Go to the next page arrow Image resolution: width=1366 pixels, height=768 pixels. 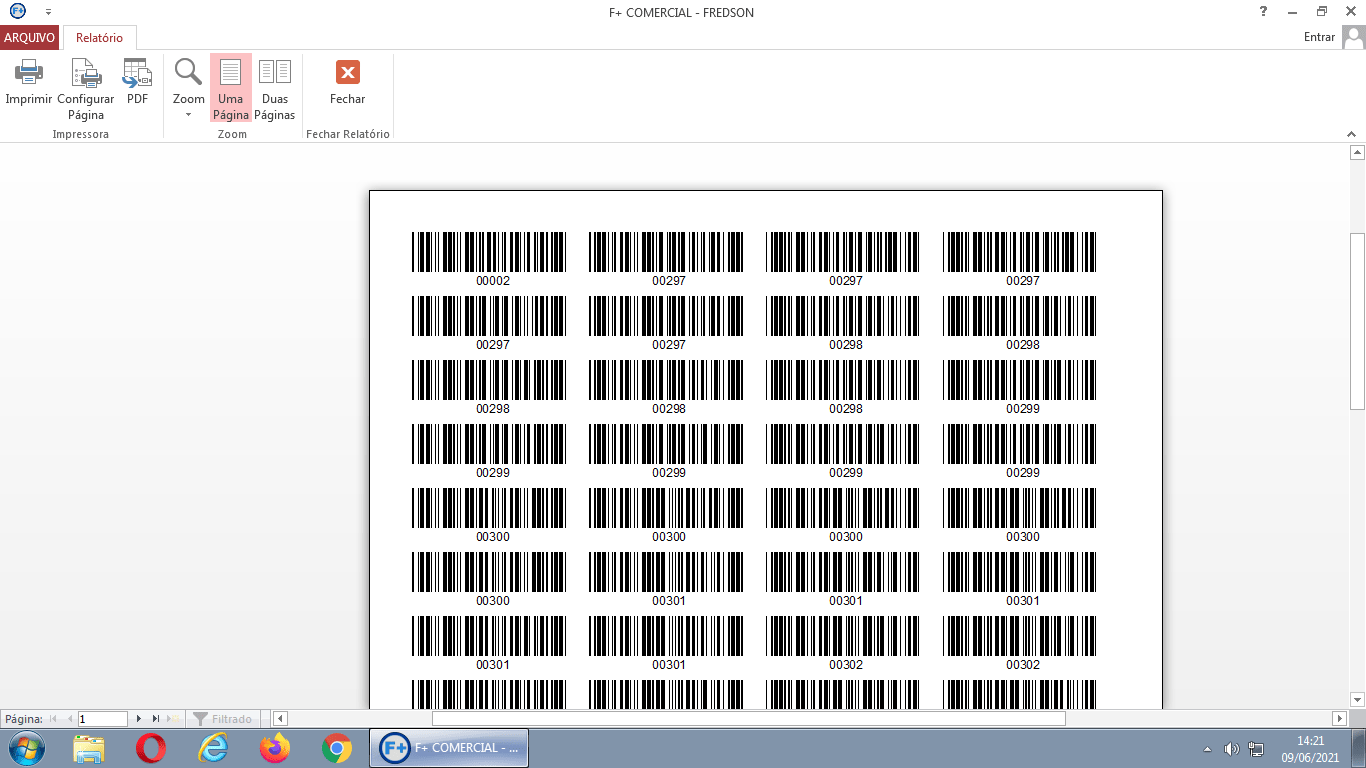tap(139, 719)
